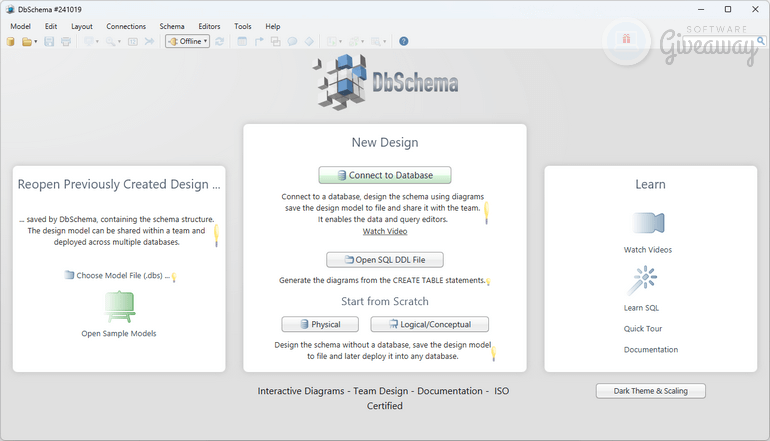Click the refresh icon next to Offline
The height and width of the screenshot is (441, 770).
point(219,42)
